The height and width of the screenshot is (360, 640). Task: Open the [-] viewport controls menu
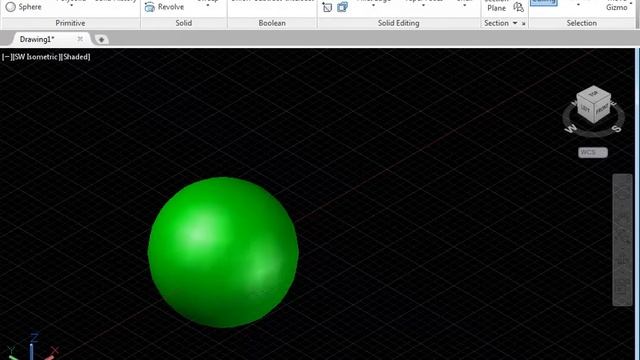pyautogui.click(x=6, y=57)
